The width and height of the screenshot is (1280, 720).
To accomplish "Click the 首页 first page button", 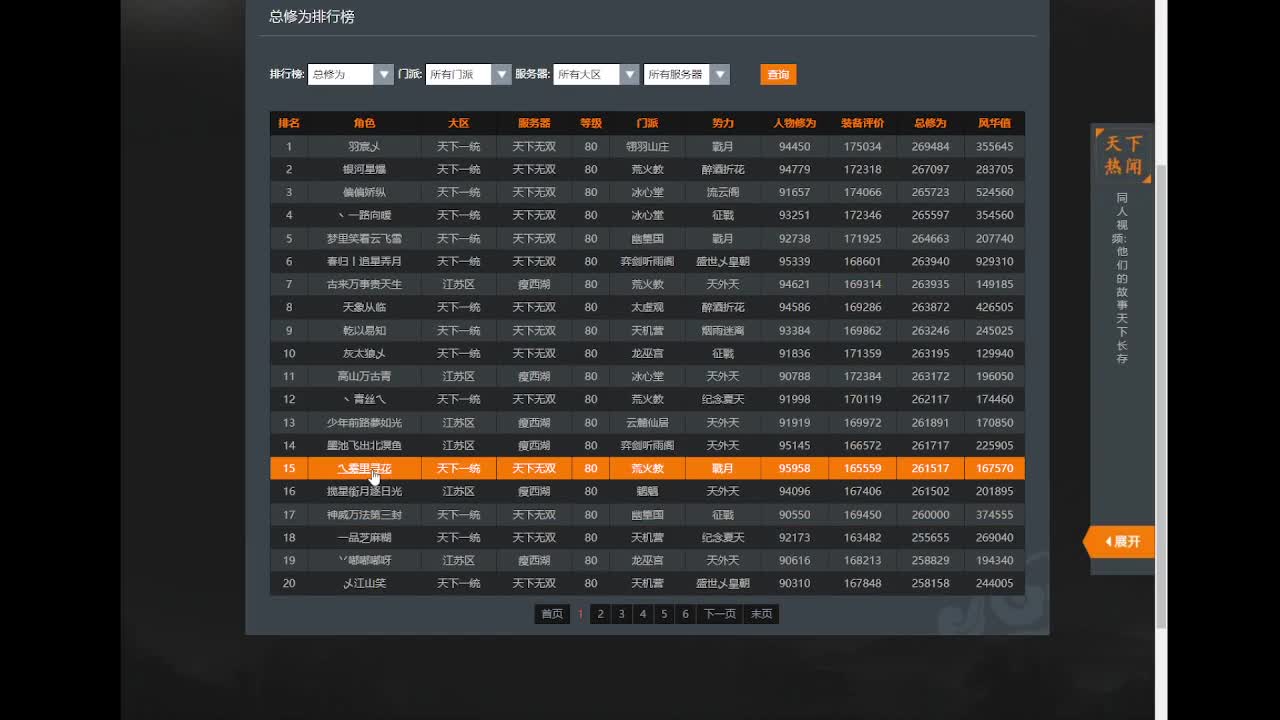I will pyautogui.click(x=552, y=614).
